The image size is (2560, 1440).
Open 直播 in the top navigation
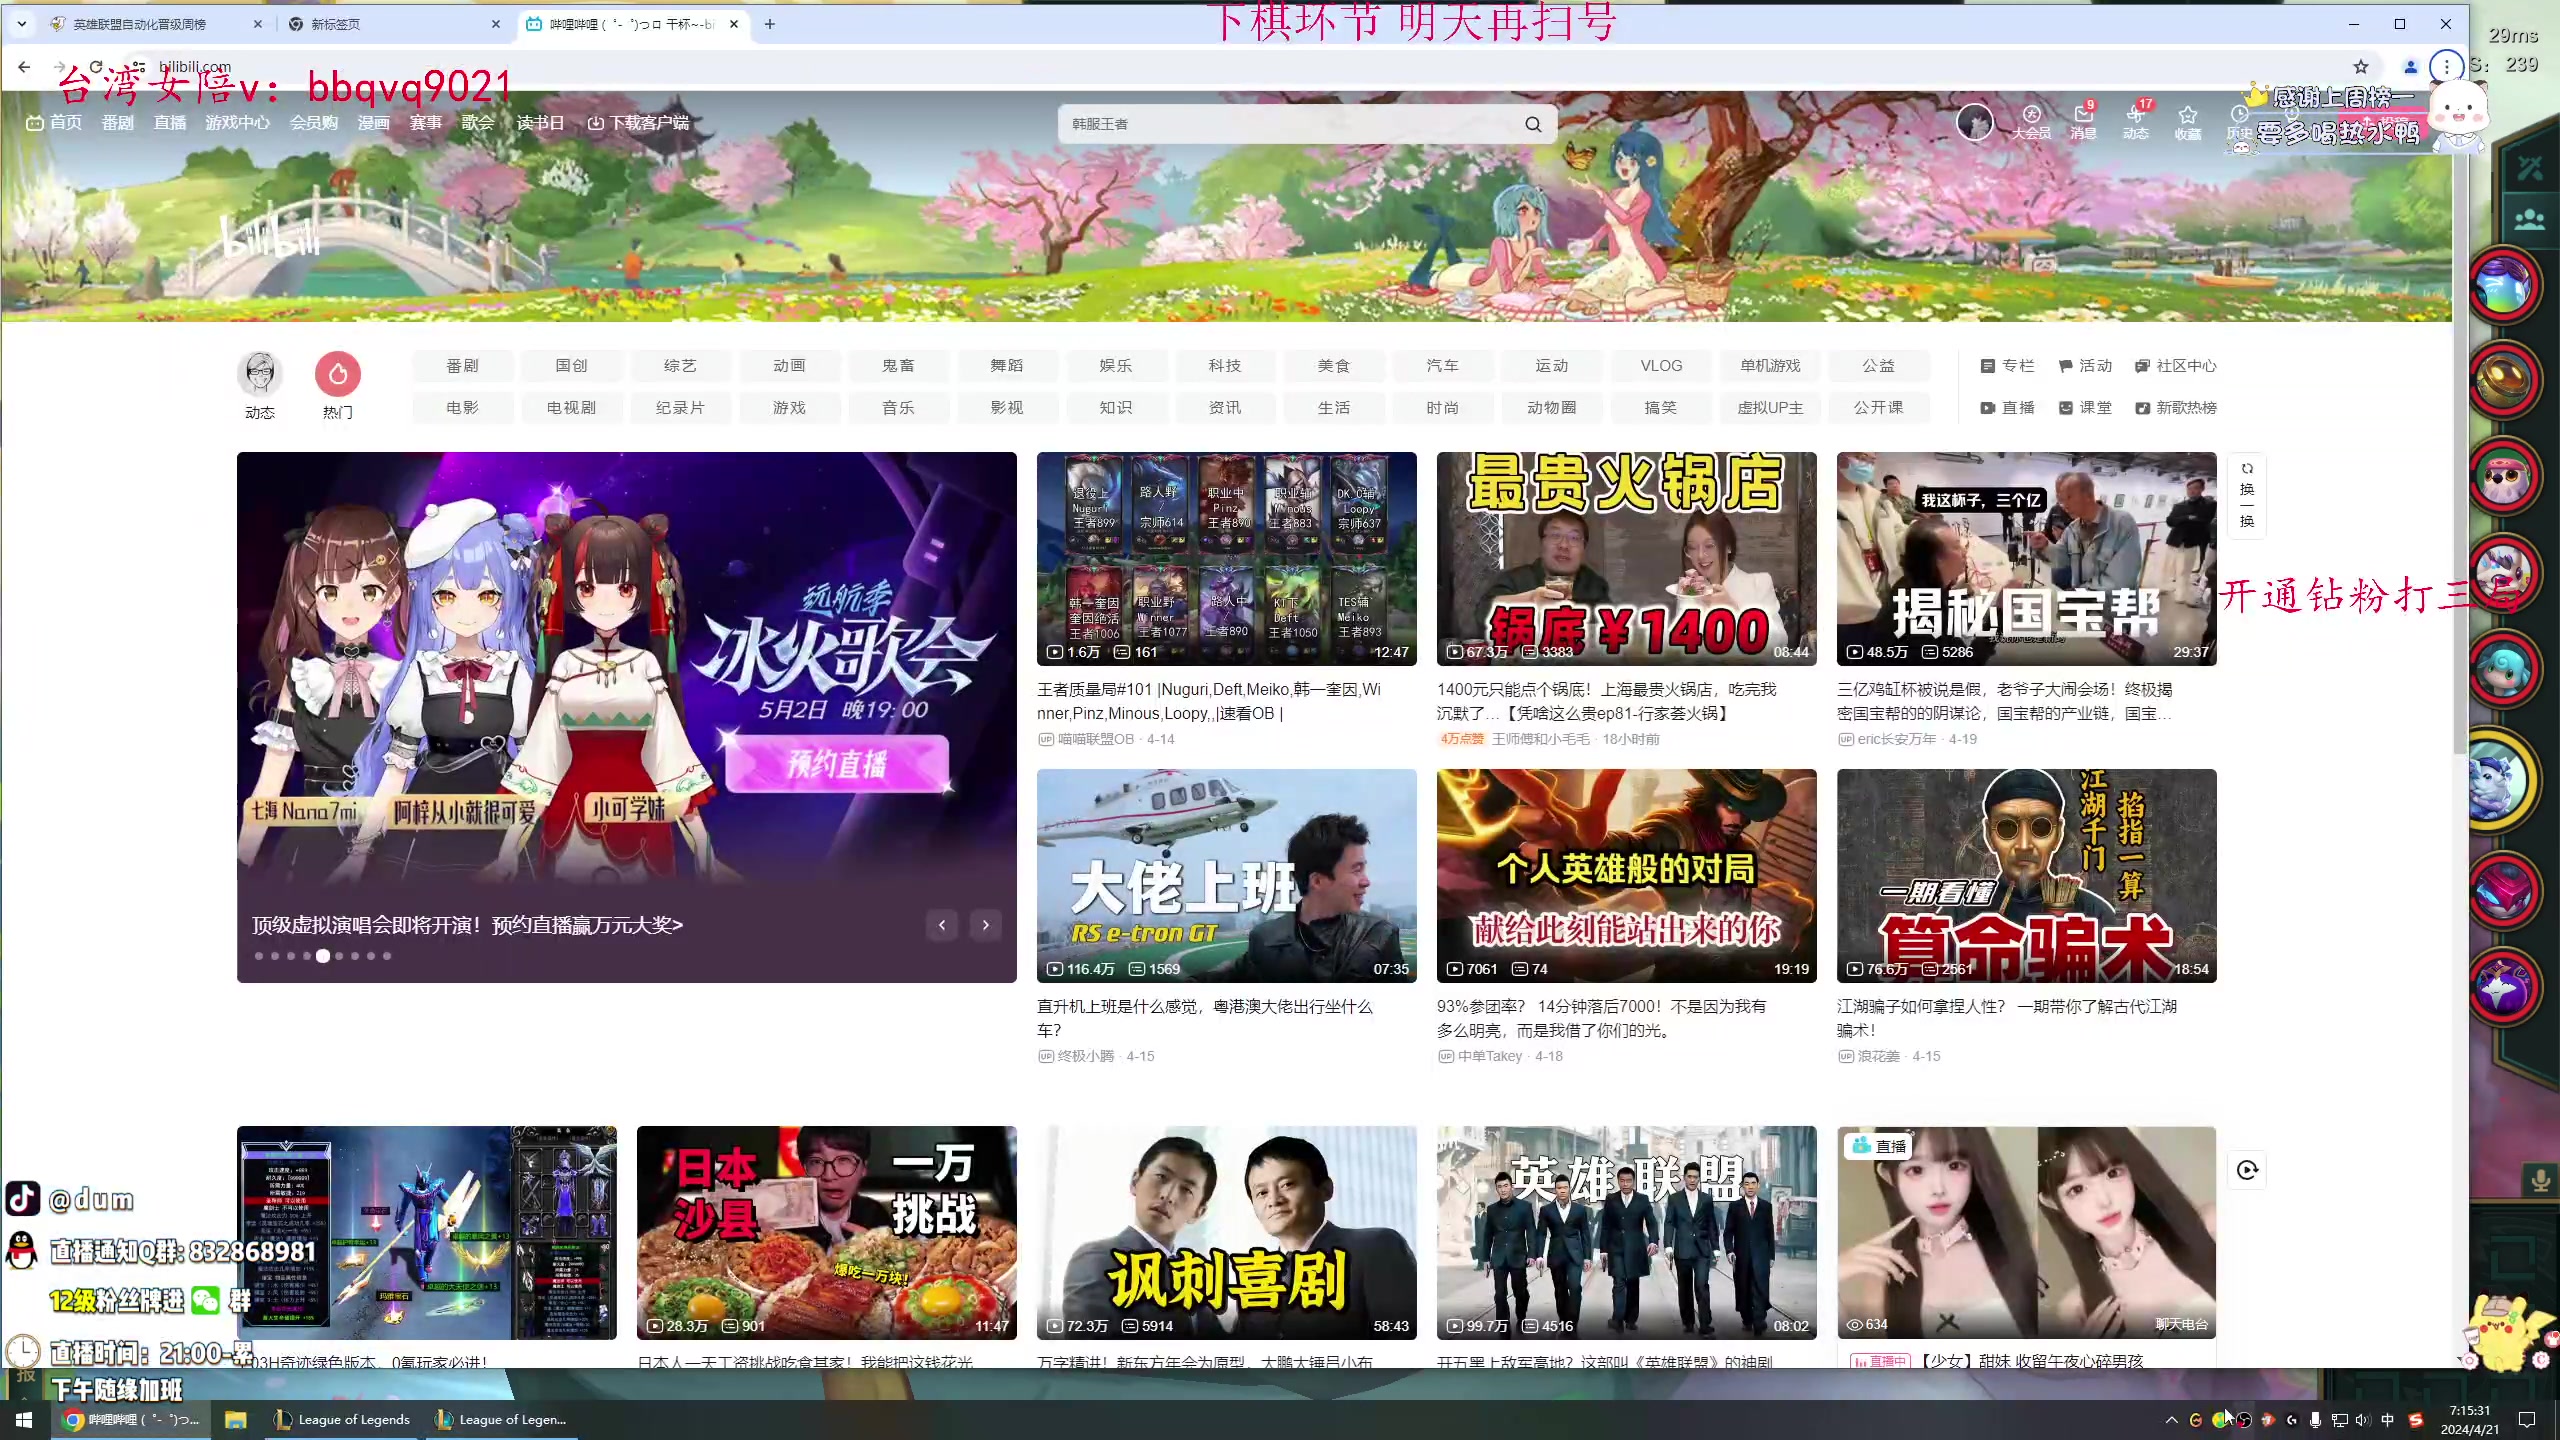pos(170,122)
